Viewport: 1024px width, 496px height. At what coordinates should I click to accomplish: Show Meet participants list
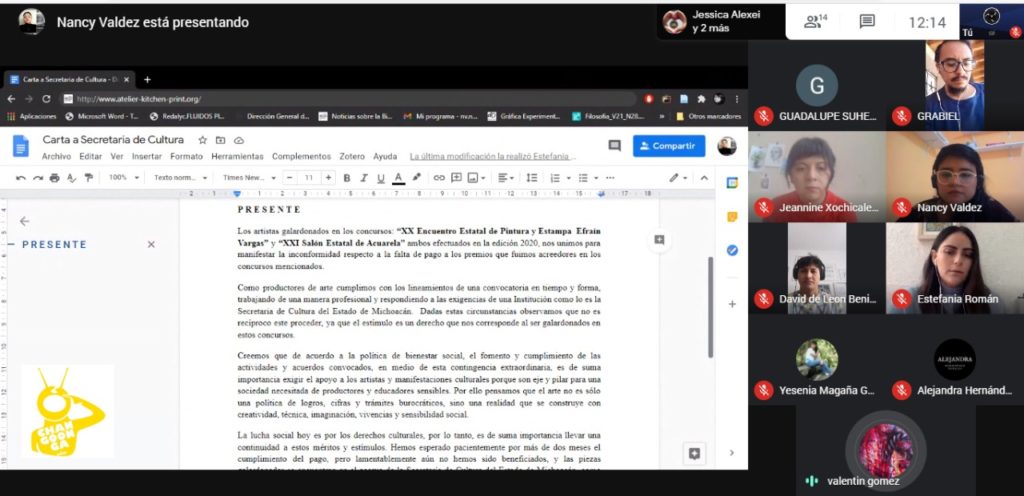click(x=815, y=22)
